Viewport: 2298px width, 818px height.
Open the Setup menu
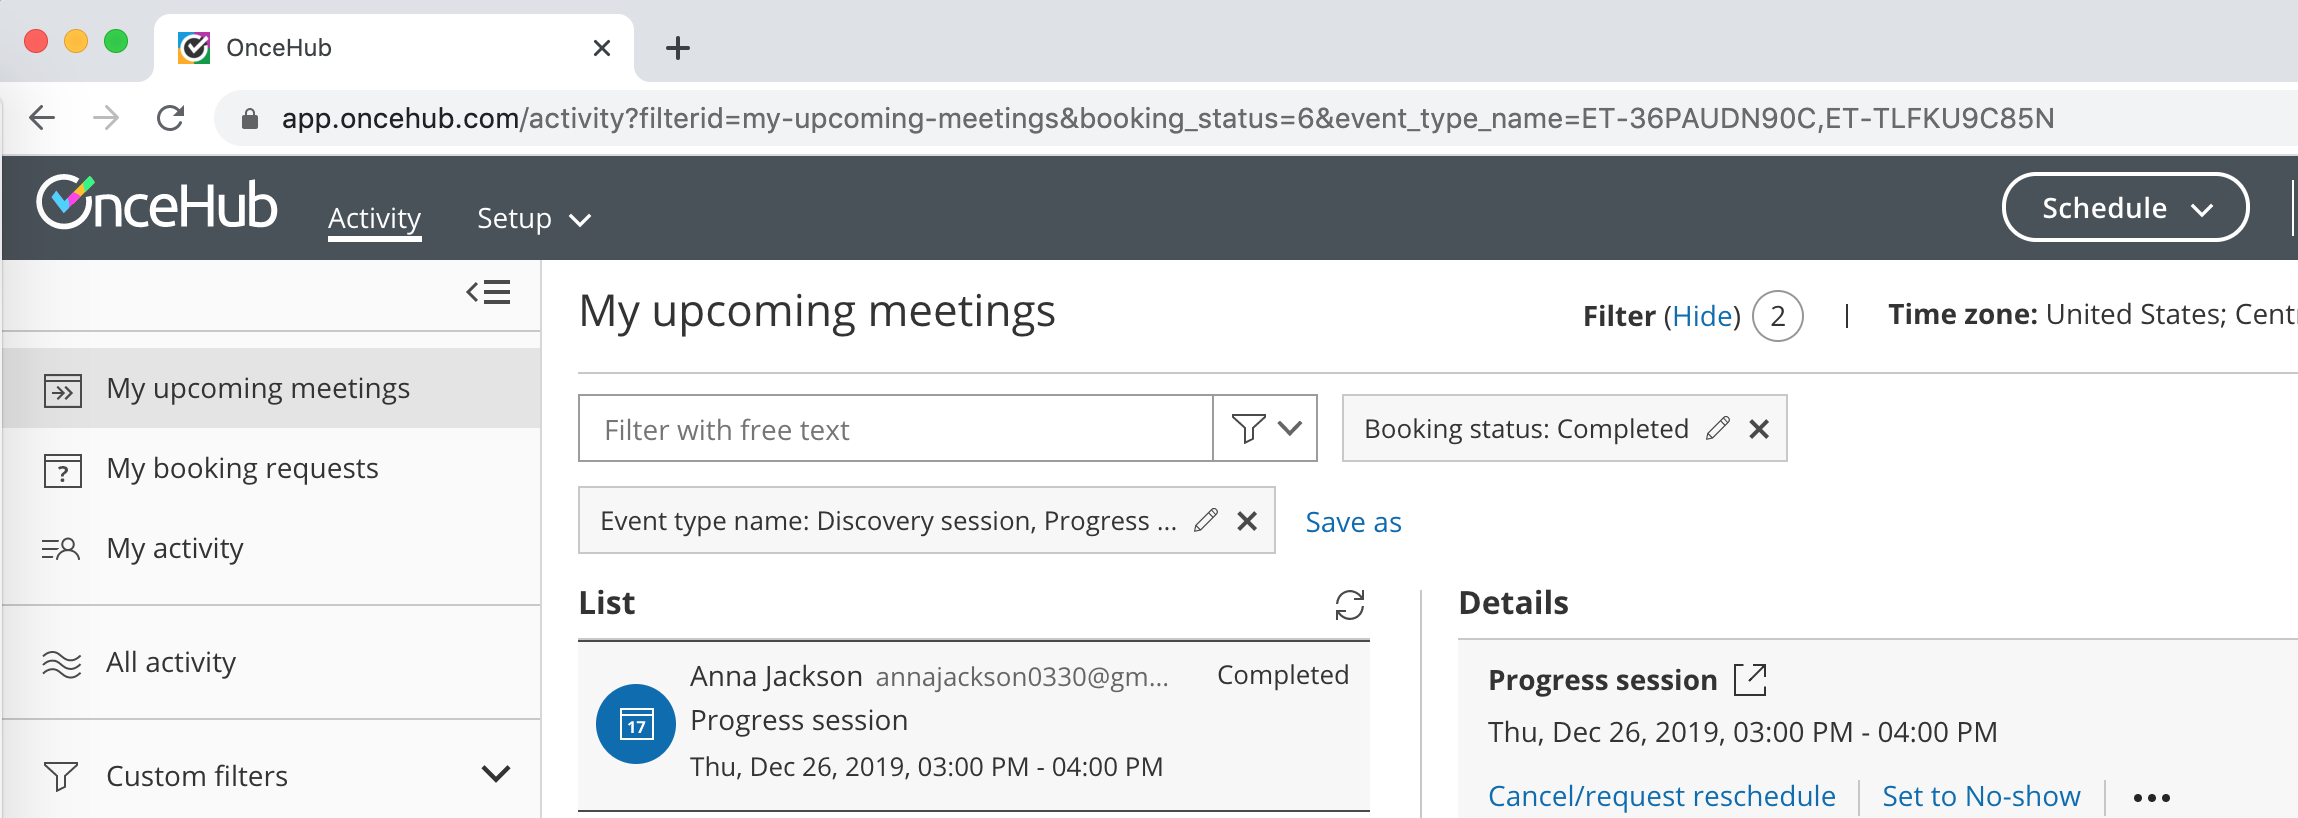click(533, 218)
